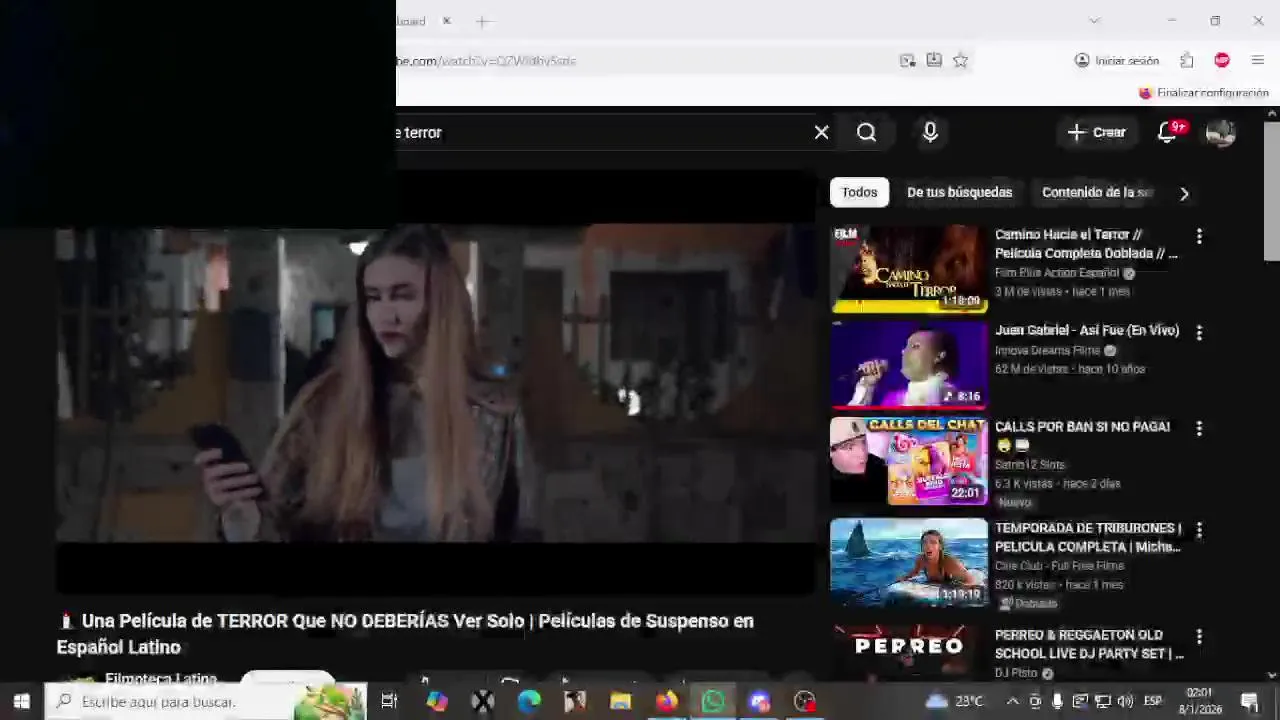Screen dimensions: 1280x720
Task: Click the install/download icon in address bar
Action: (934, 61)
